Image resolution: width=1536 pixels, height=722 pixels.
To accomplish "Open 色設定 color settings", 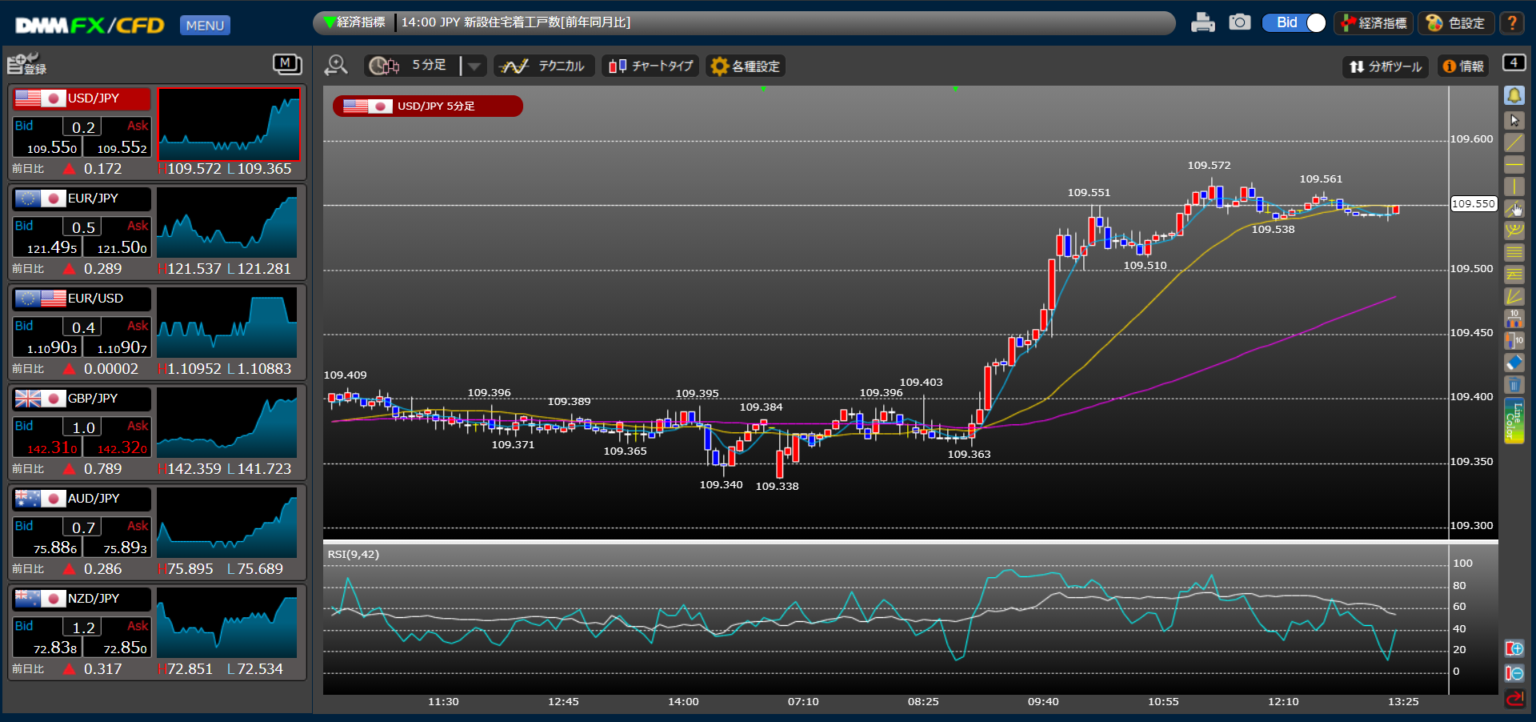I will click(1456, 23).
